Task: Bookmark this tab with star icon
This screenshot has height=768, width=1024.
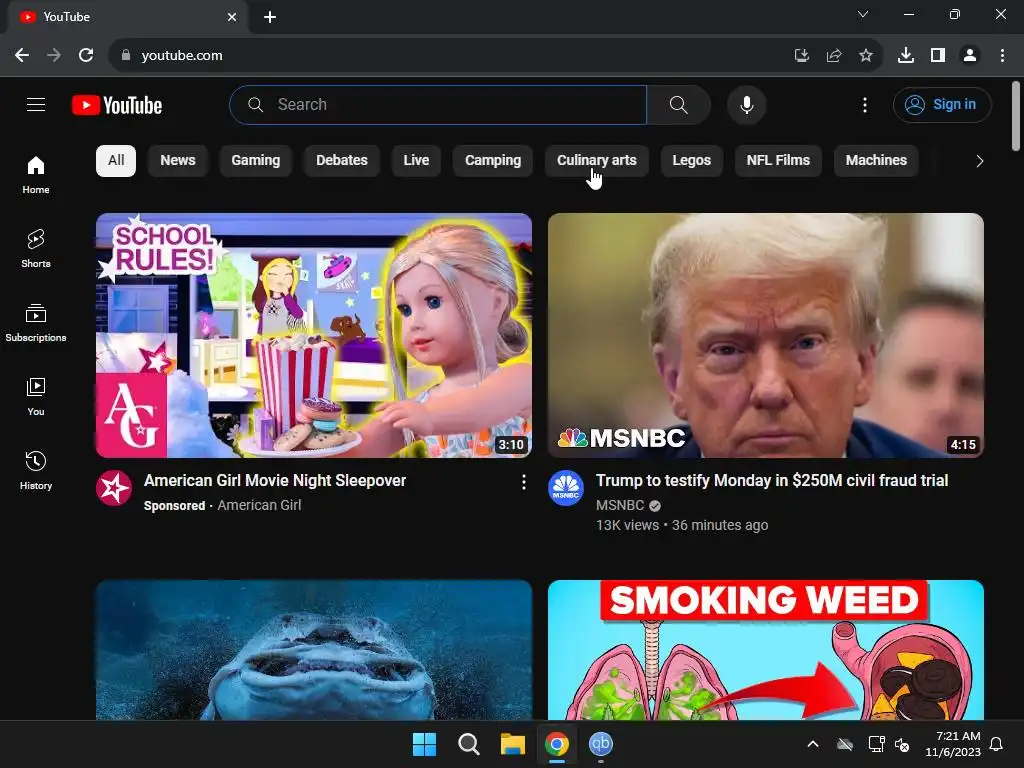Action: (865, 56)
